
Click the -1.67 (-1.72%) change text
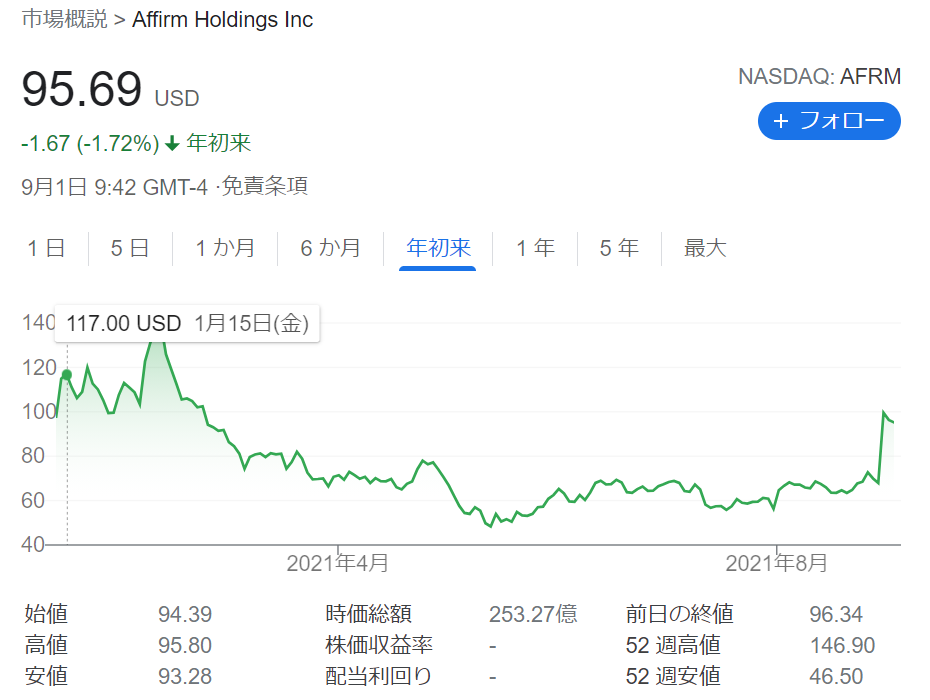[90, 143]
